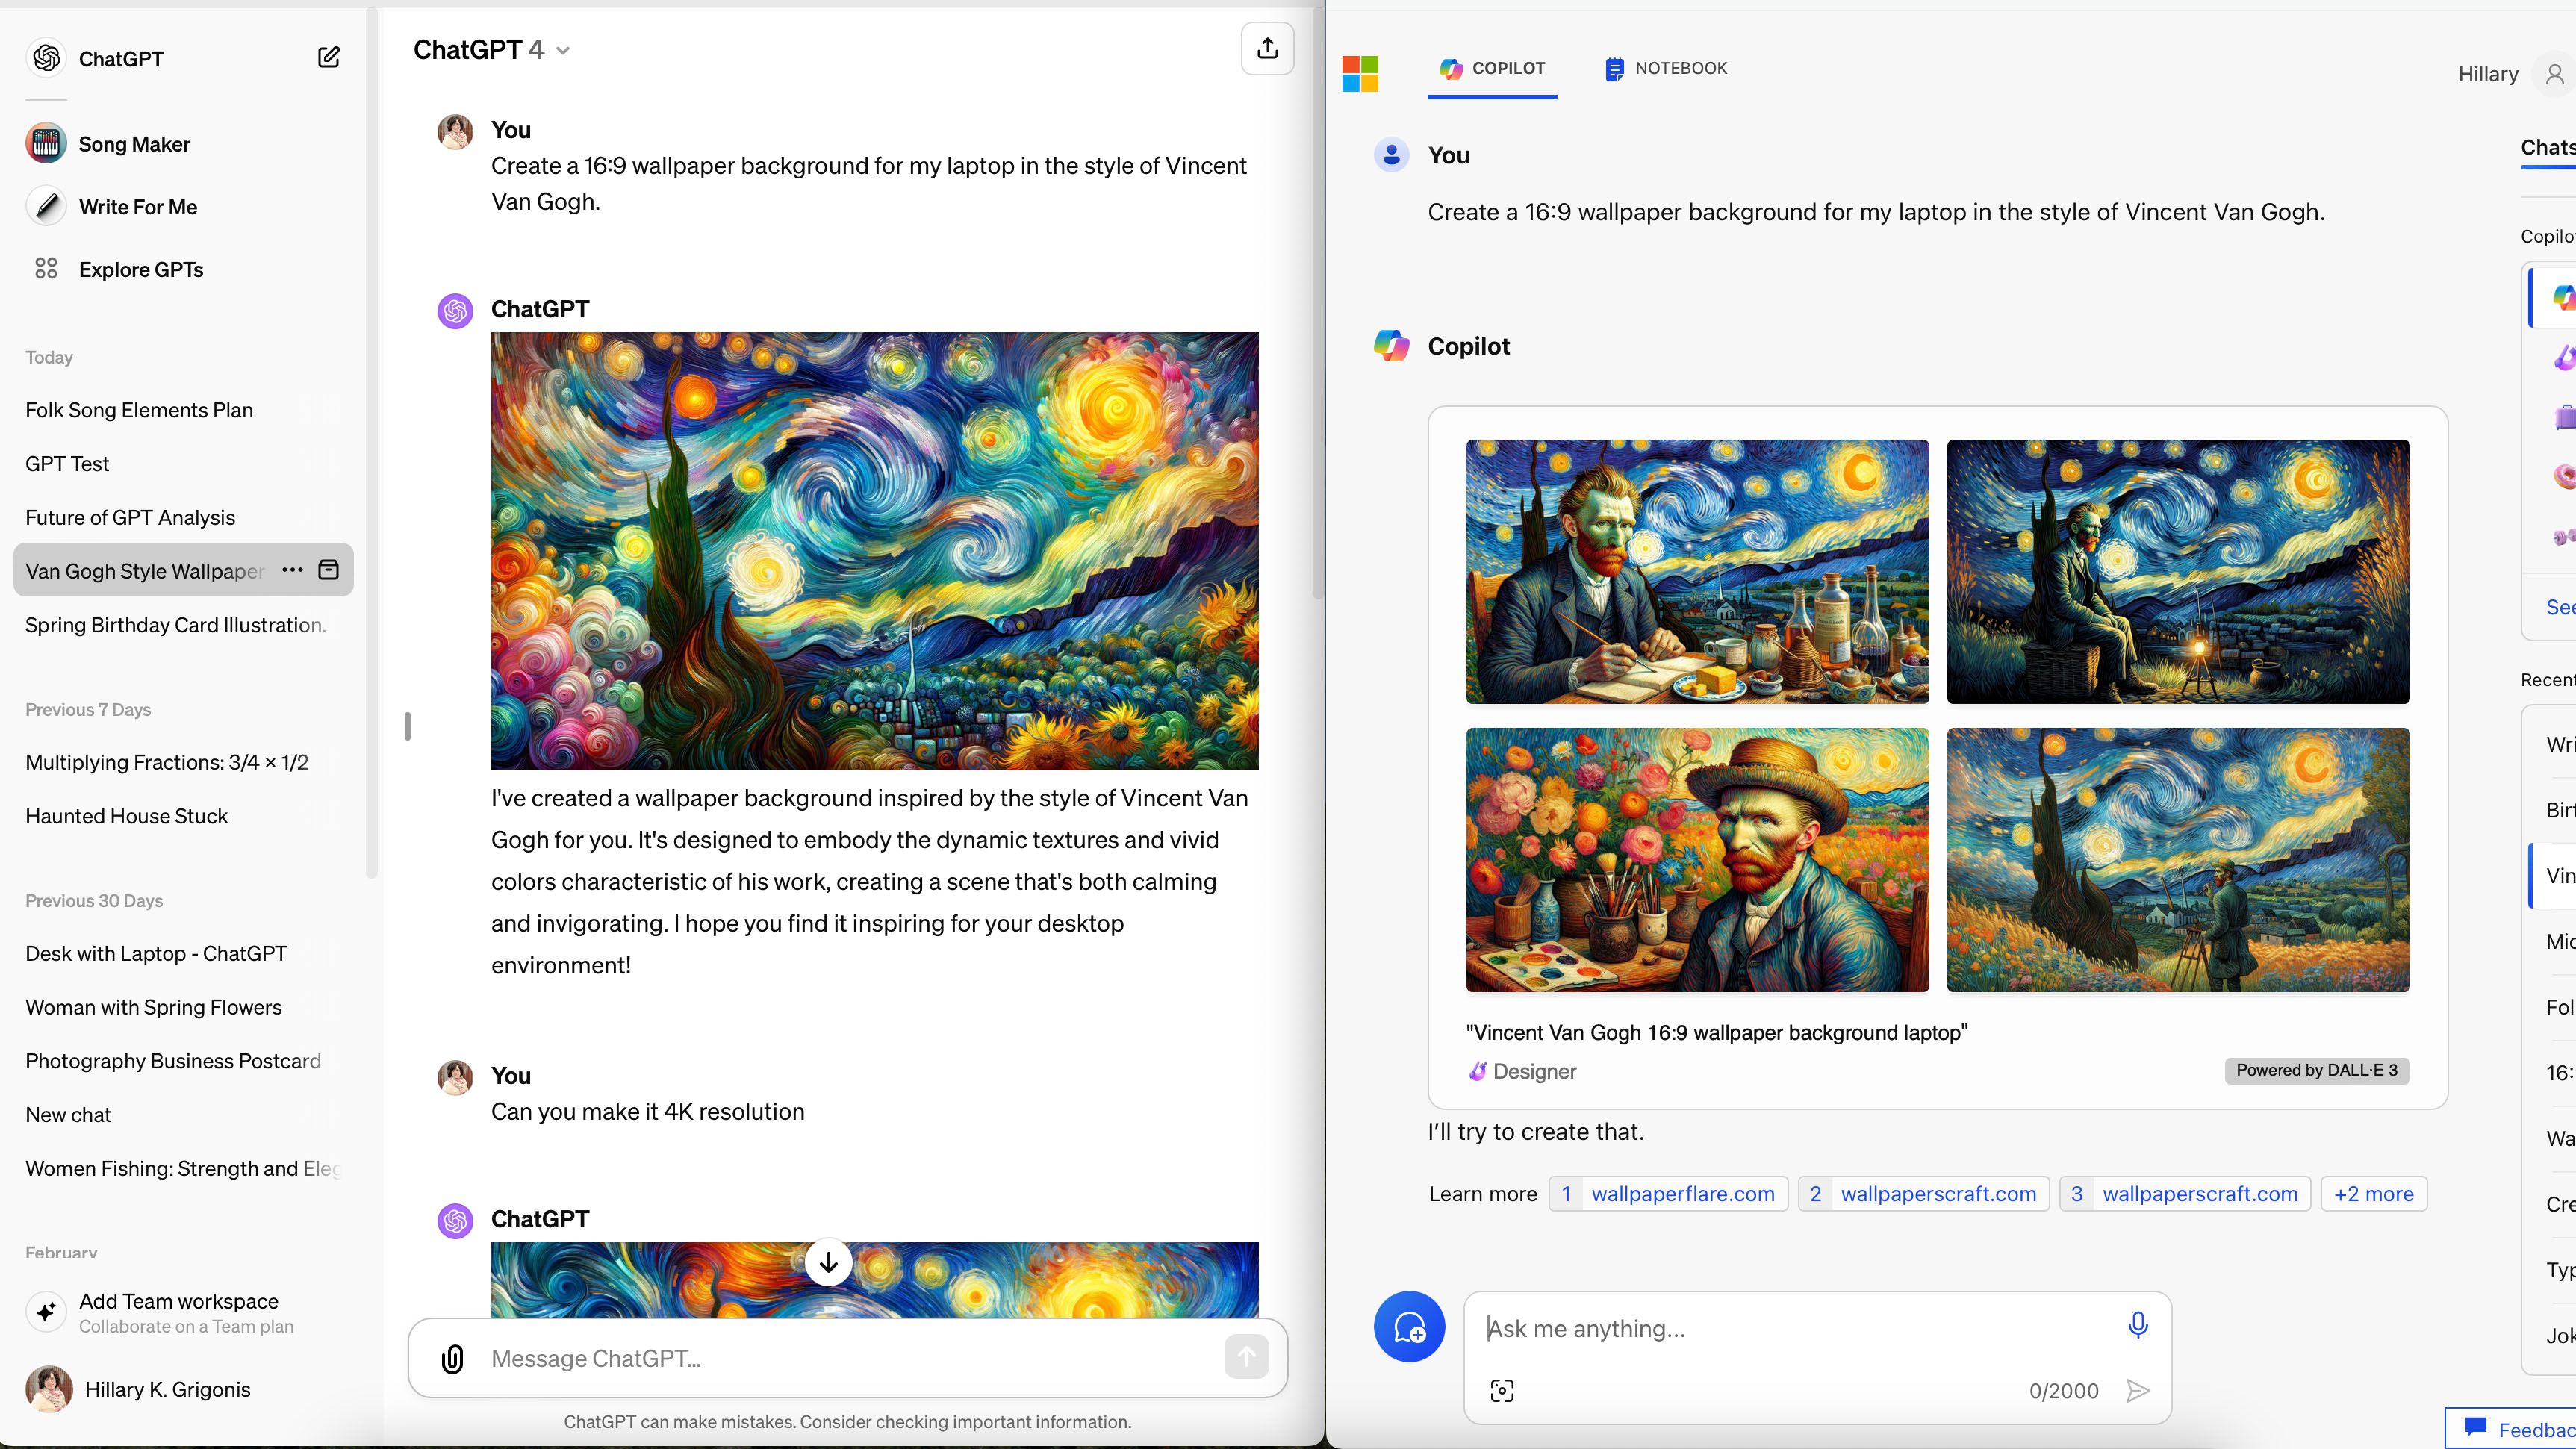Click the scroll-down arrow on ChatGPT image
The image size is (2576, 1449).
827,1262
